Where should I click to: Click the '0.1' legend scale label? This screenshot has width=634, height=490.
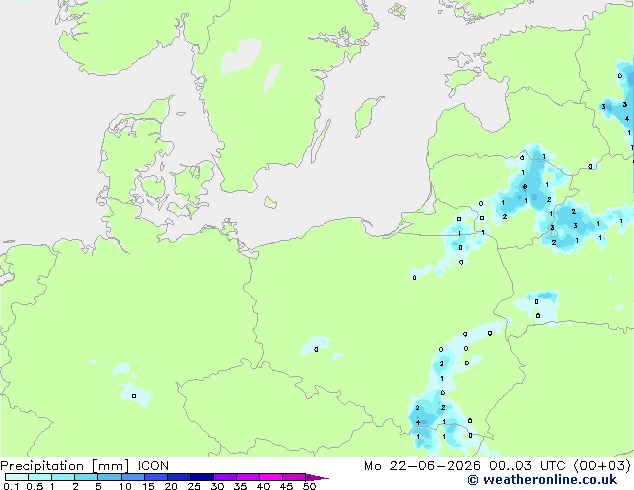point(11,486)
